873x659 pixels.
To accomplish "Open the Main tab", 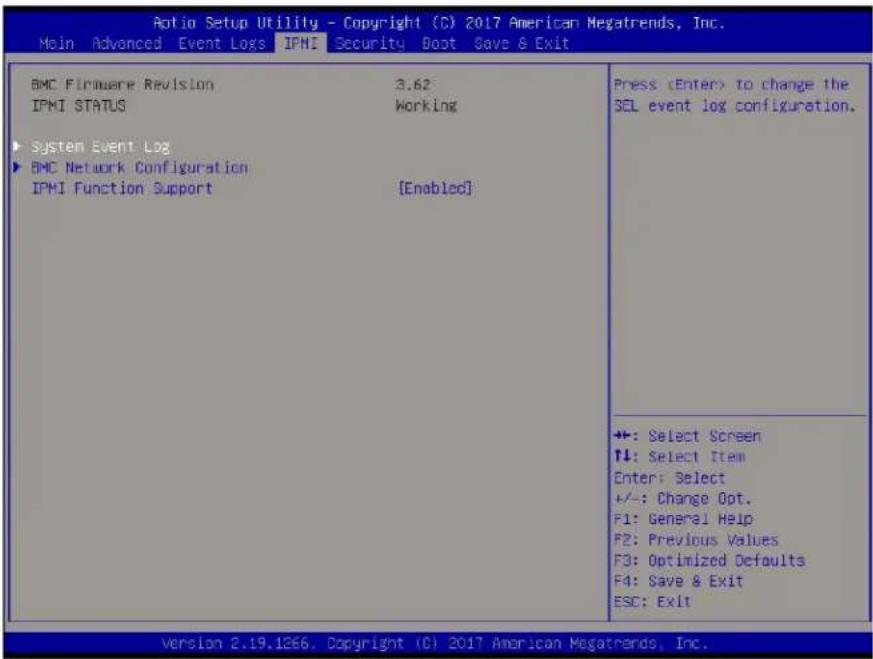I will click(56, 43).
